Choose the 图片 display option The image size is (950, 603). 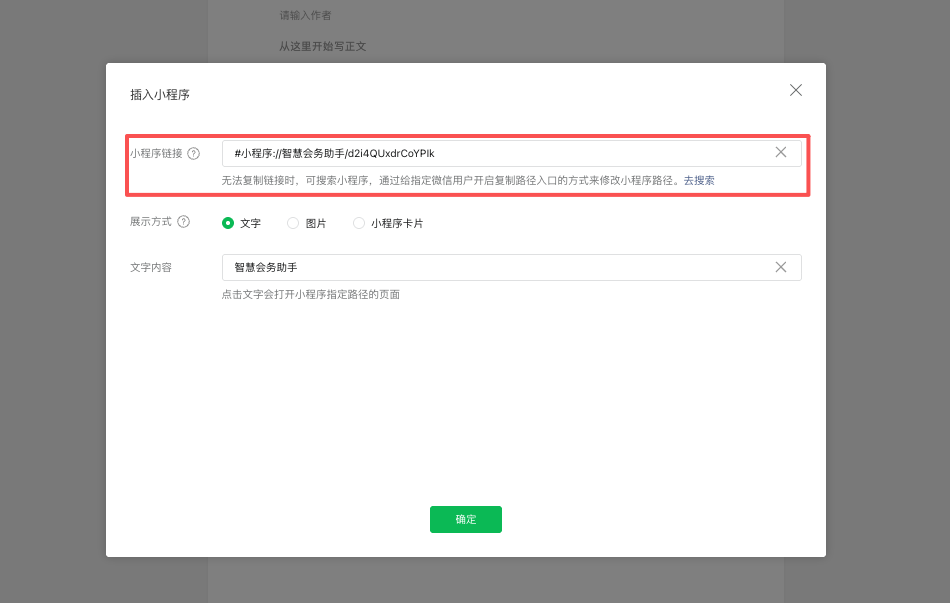293,223
